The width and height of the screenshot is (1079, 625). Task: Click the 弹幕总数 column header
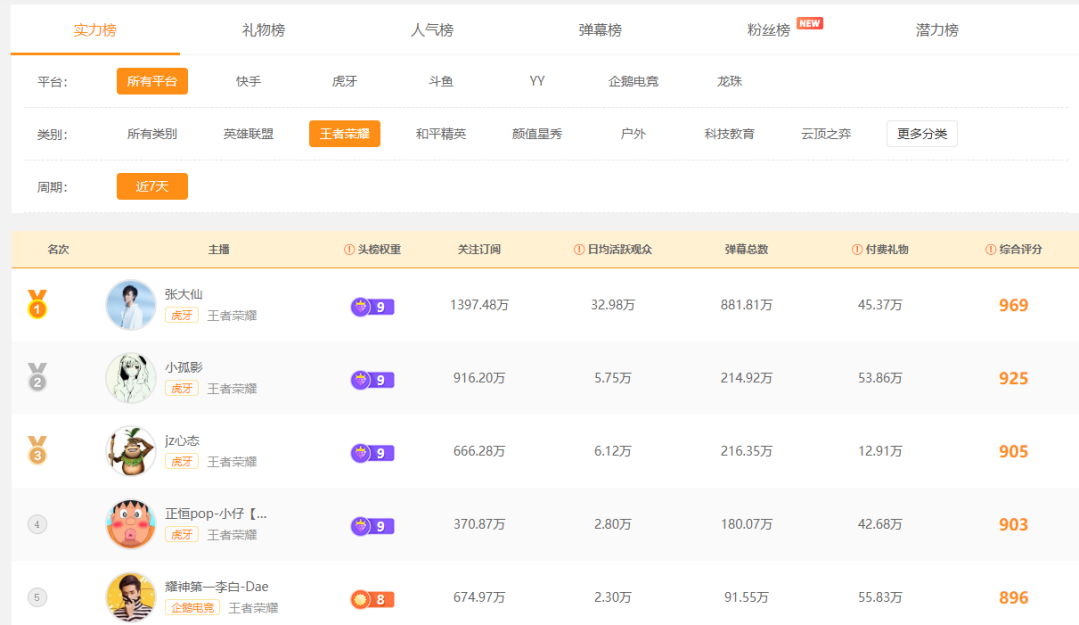point(747,249)
